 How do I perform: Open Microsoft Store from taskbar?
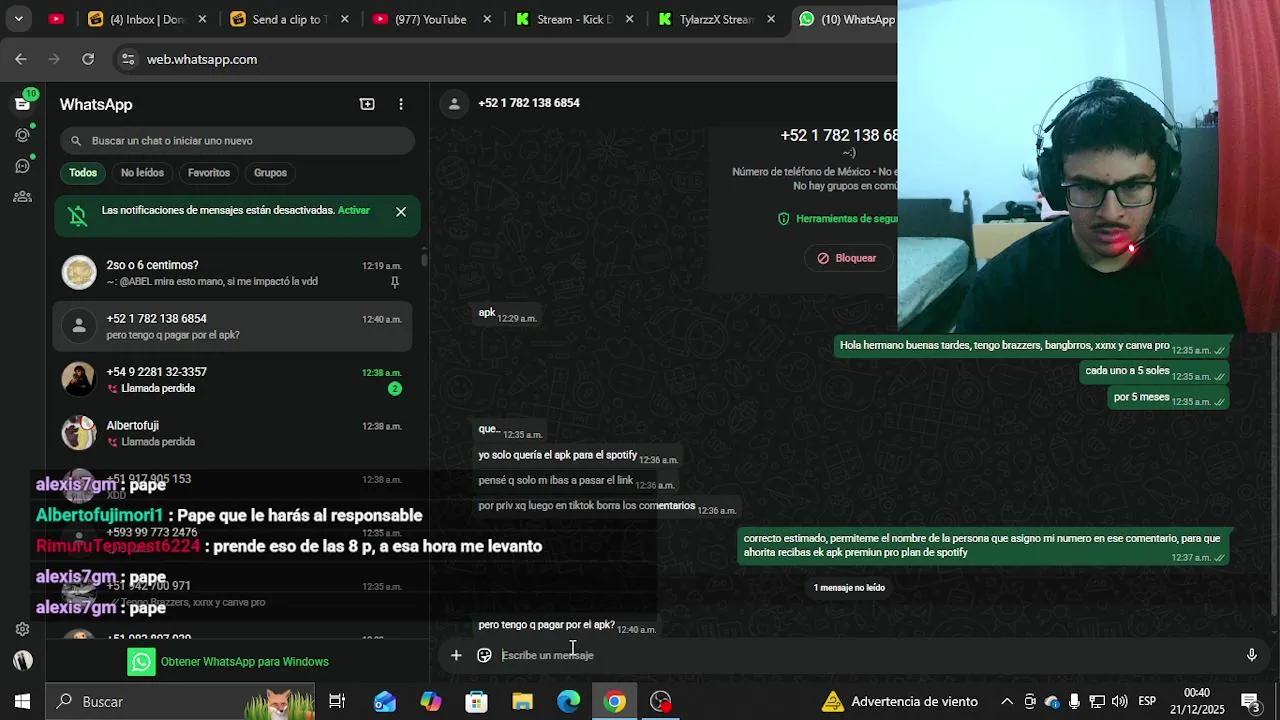tap(477, 702)
